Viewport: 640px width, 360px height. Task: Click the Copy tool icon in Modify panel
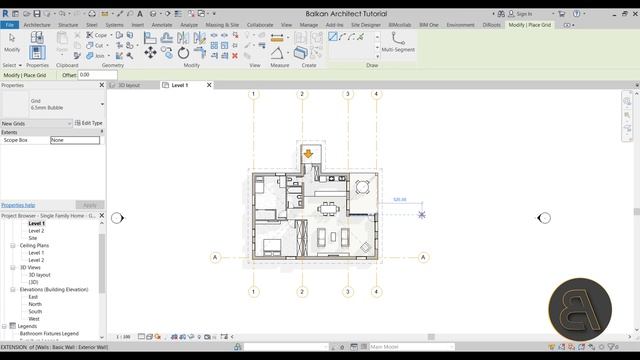click(167, 53)
